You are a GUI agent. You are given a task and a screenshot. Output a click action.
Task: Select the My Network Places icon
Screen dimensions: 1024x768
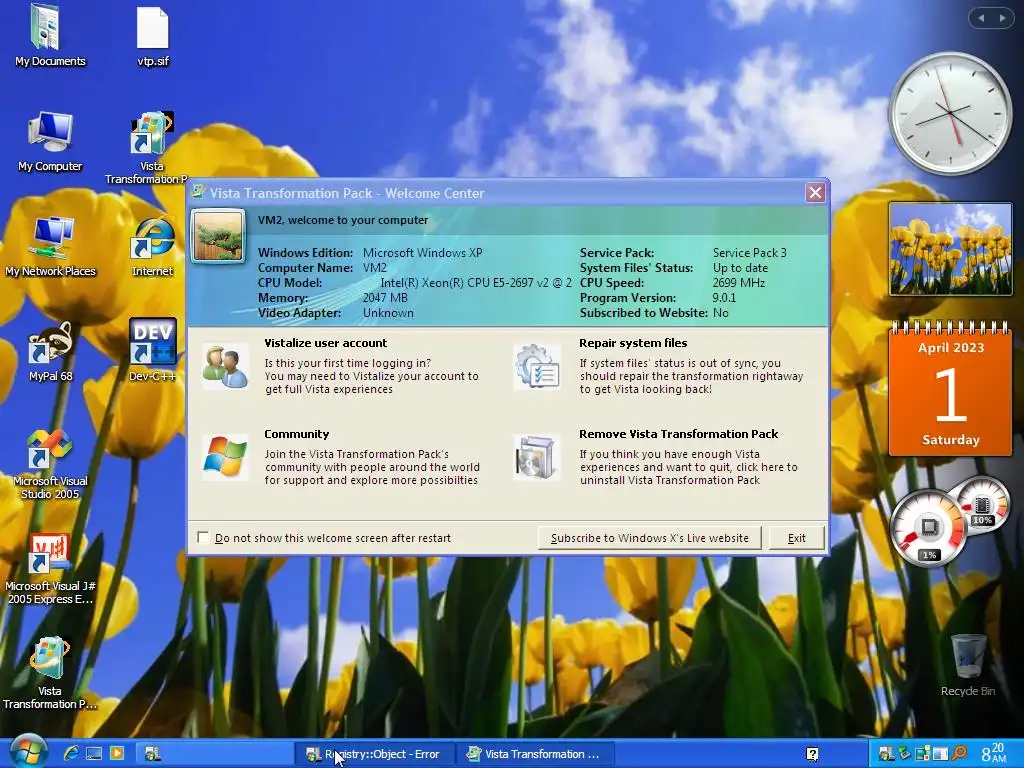pos(50,246)
